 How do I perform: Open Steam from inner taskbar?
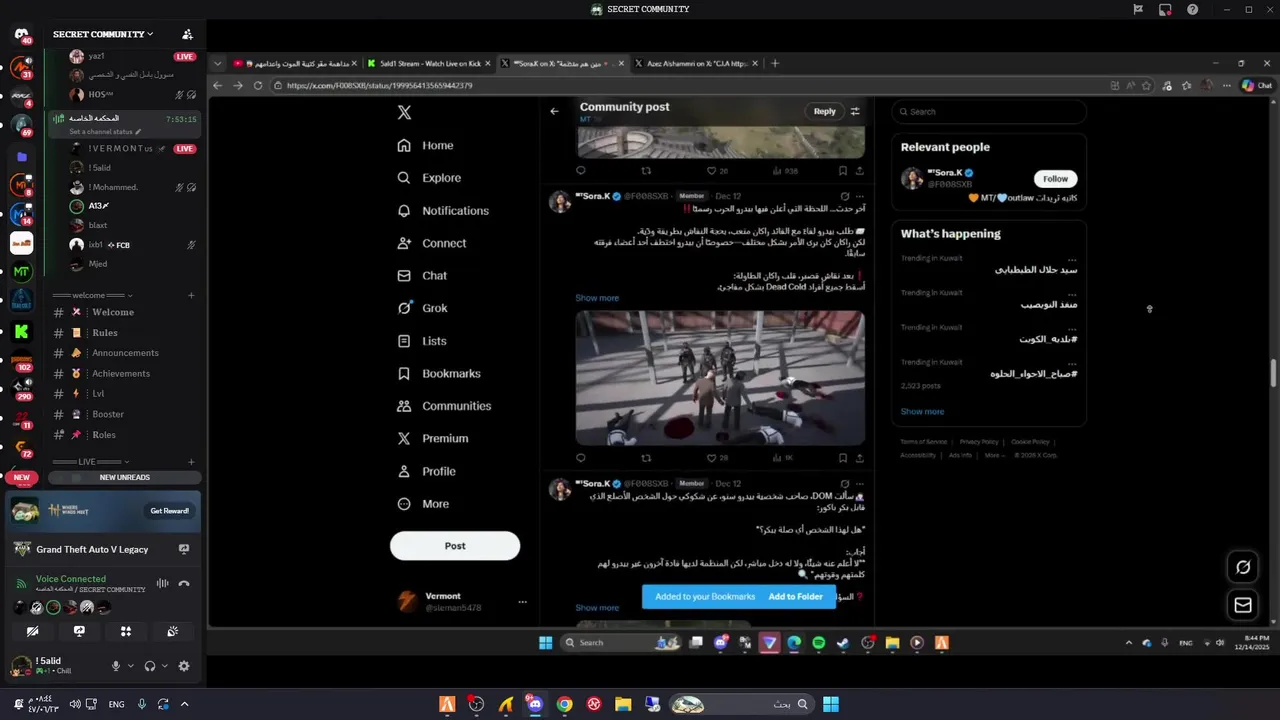click(843, 643)
